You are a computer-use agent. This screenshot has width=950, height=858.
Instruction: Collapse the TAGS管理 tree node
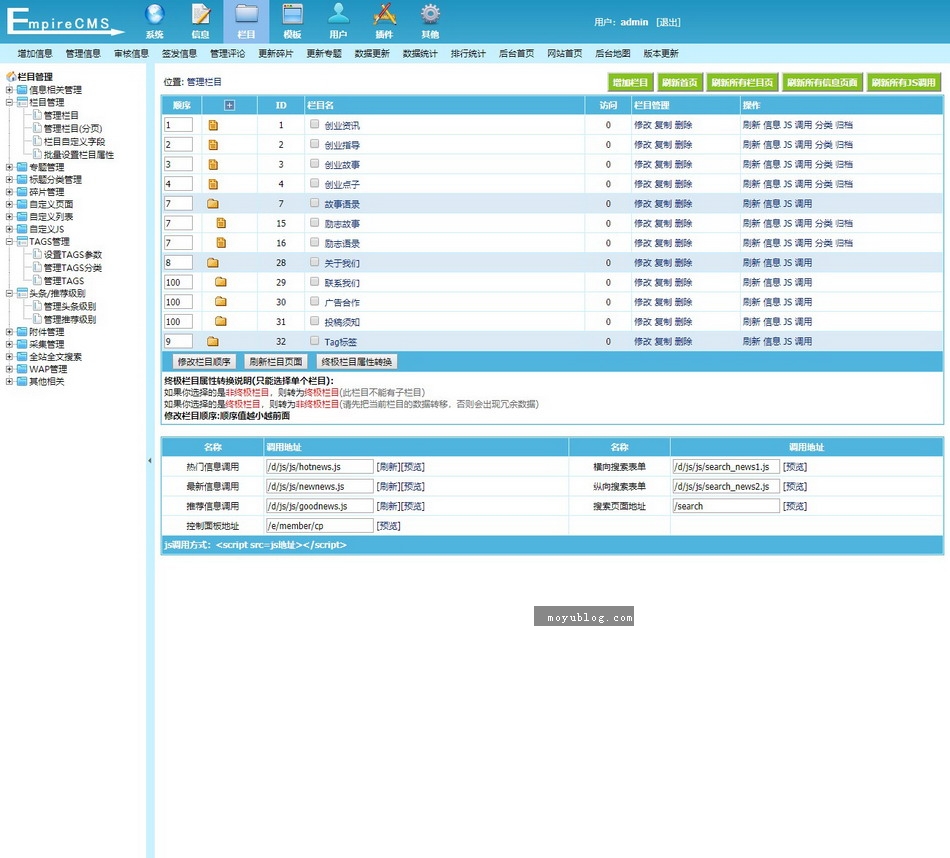pyautogui.click(x=9, y=241)
